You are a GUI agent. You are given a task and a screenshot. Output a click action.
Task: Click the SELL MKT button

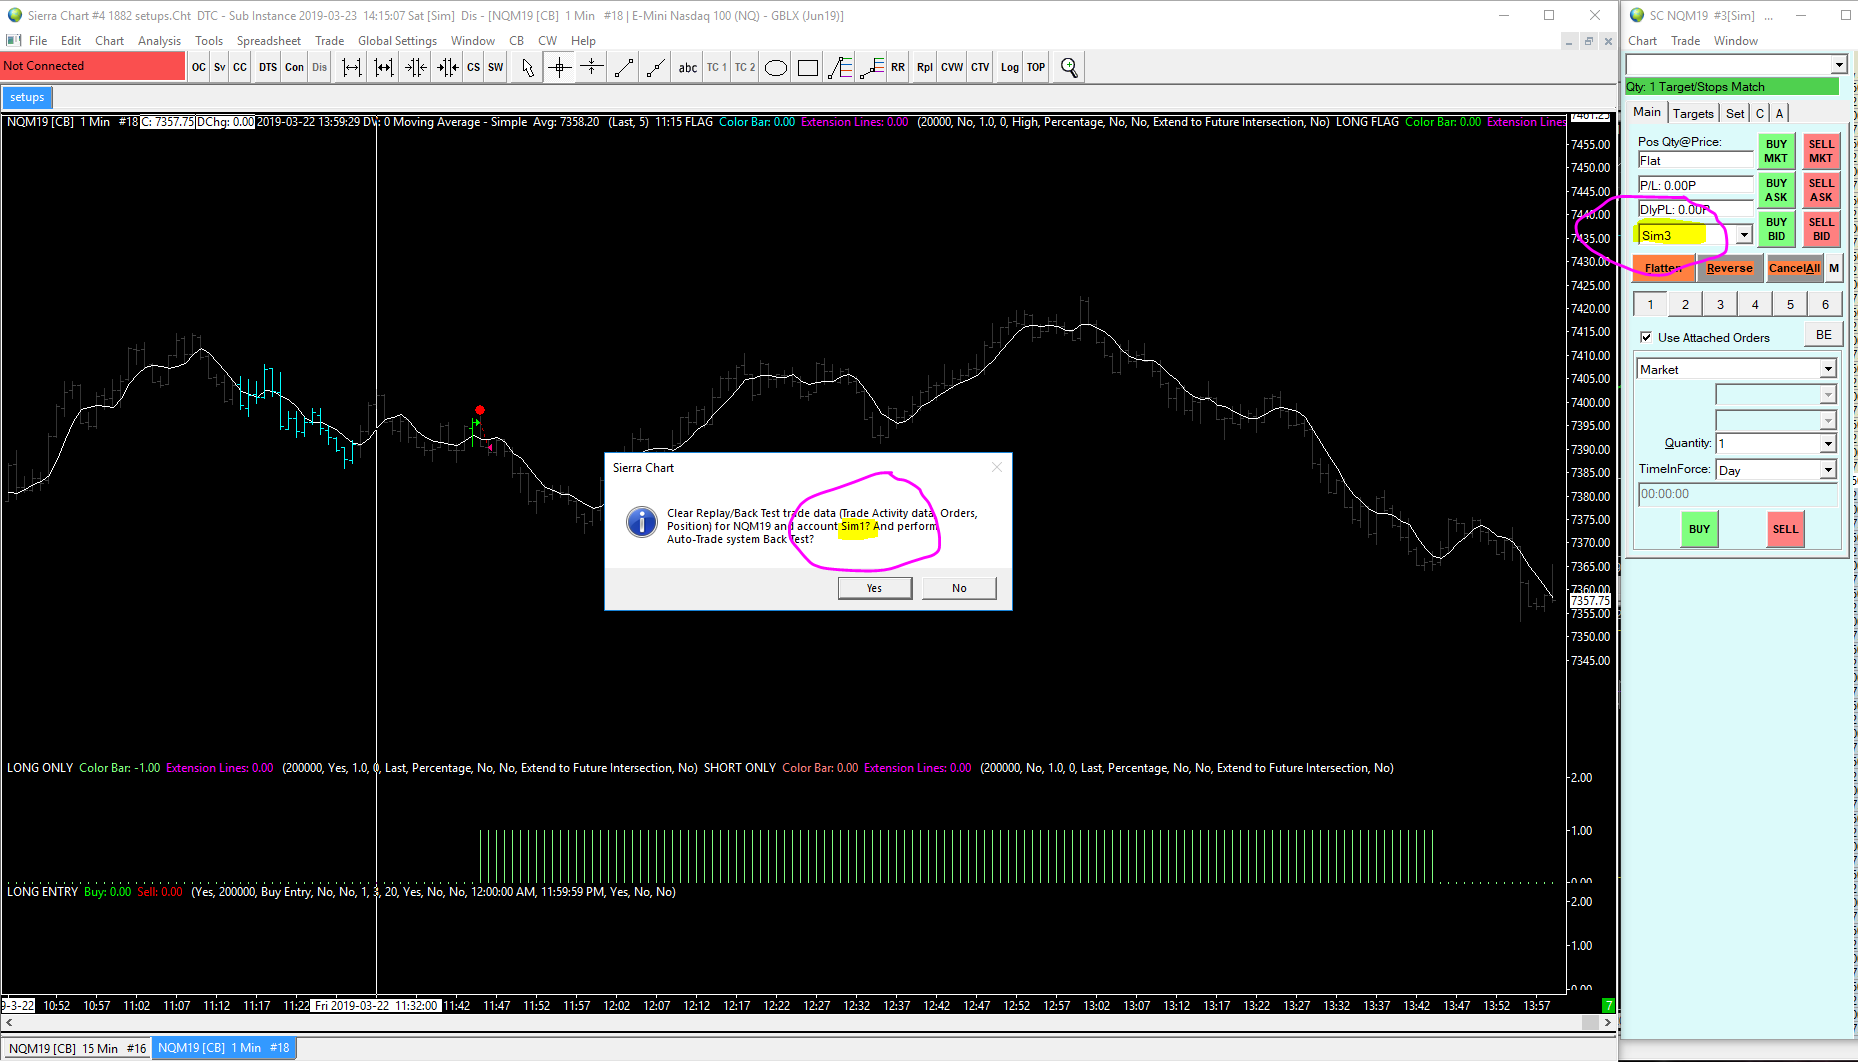click(1821, 151)
